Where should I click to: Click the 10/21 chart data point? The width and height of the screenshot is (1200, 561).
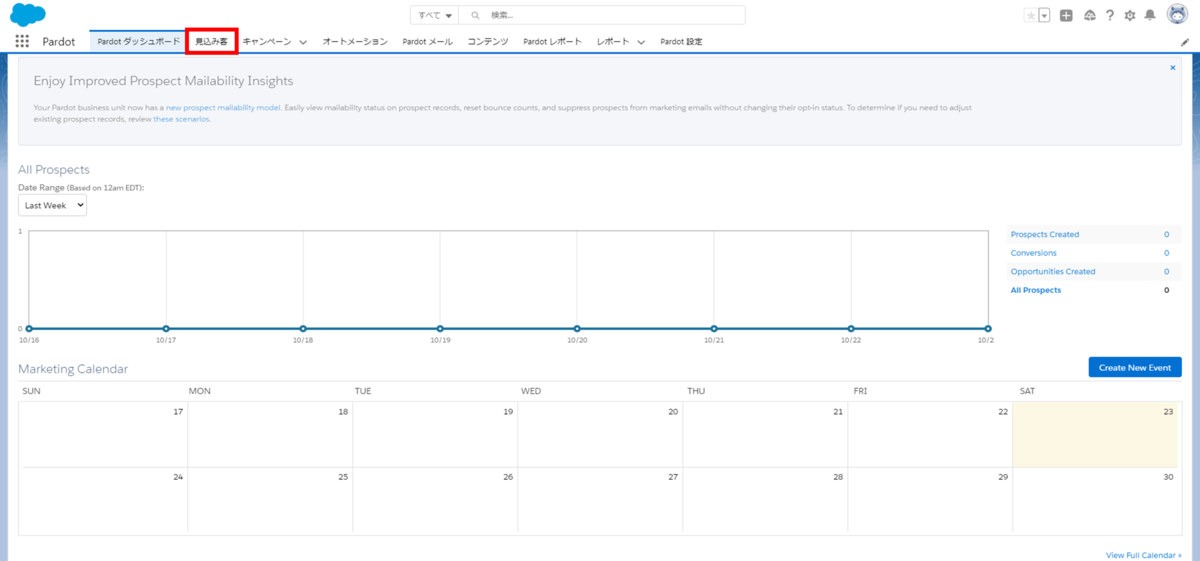[714, 328]
